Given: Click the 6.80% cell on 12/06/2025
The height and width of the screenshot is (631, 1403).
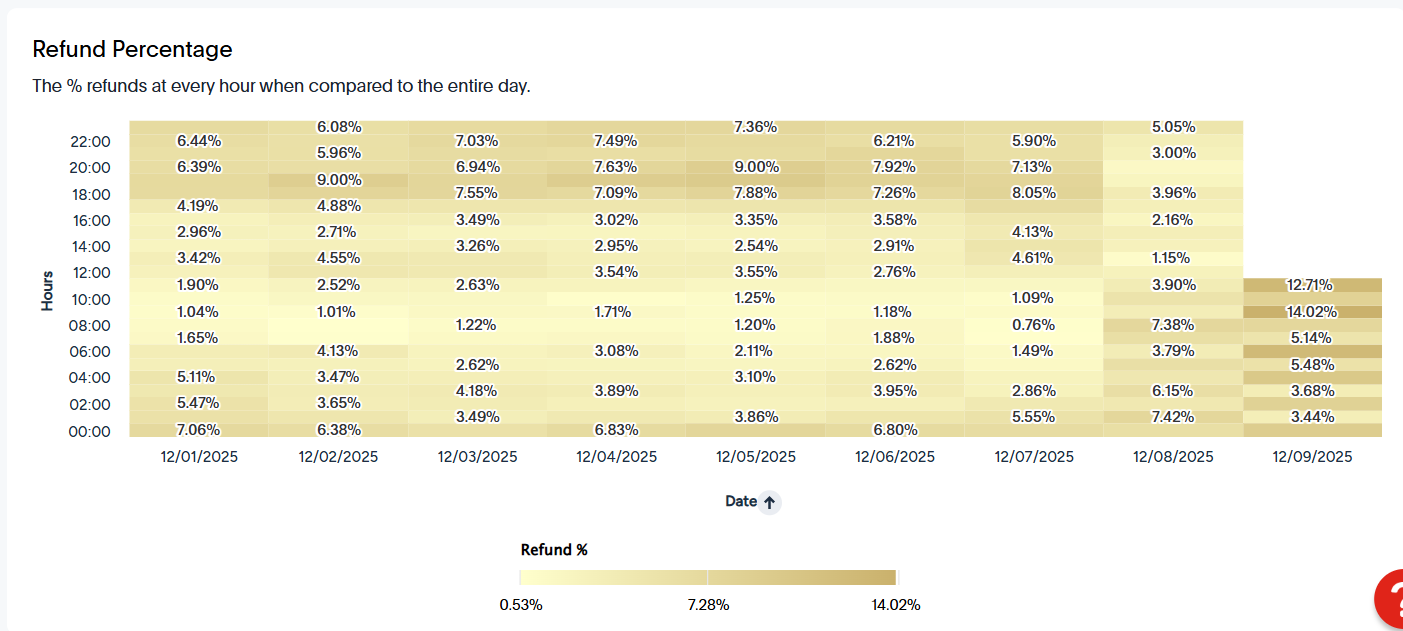Looking at the screenshot, I should [895, 430].
